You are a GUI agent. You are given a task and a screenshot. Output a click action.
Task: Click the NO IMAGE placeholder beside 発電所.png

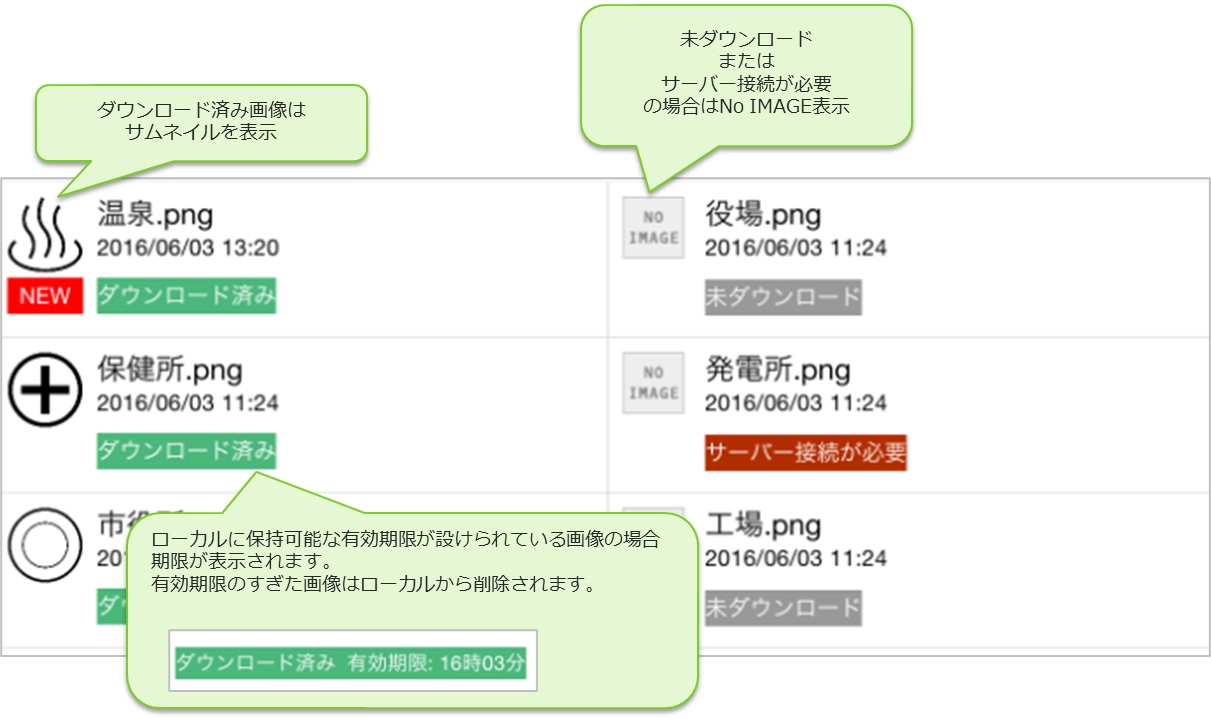[x=653, y=383]
